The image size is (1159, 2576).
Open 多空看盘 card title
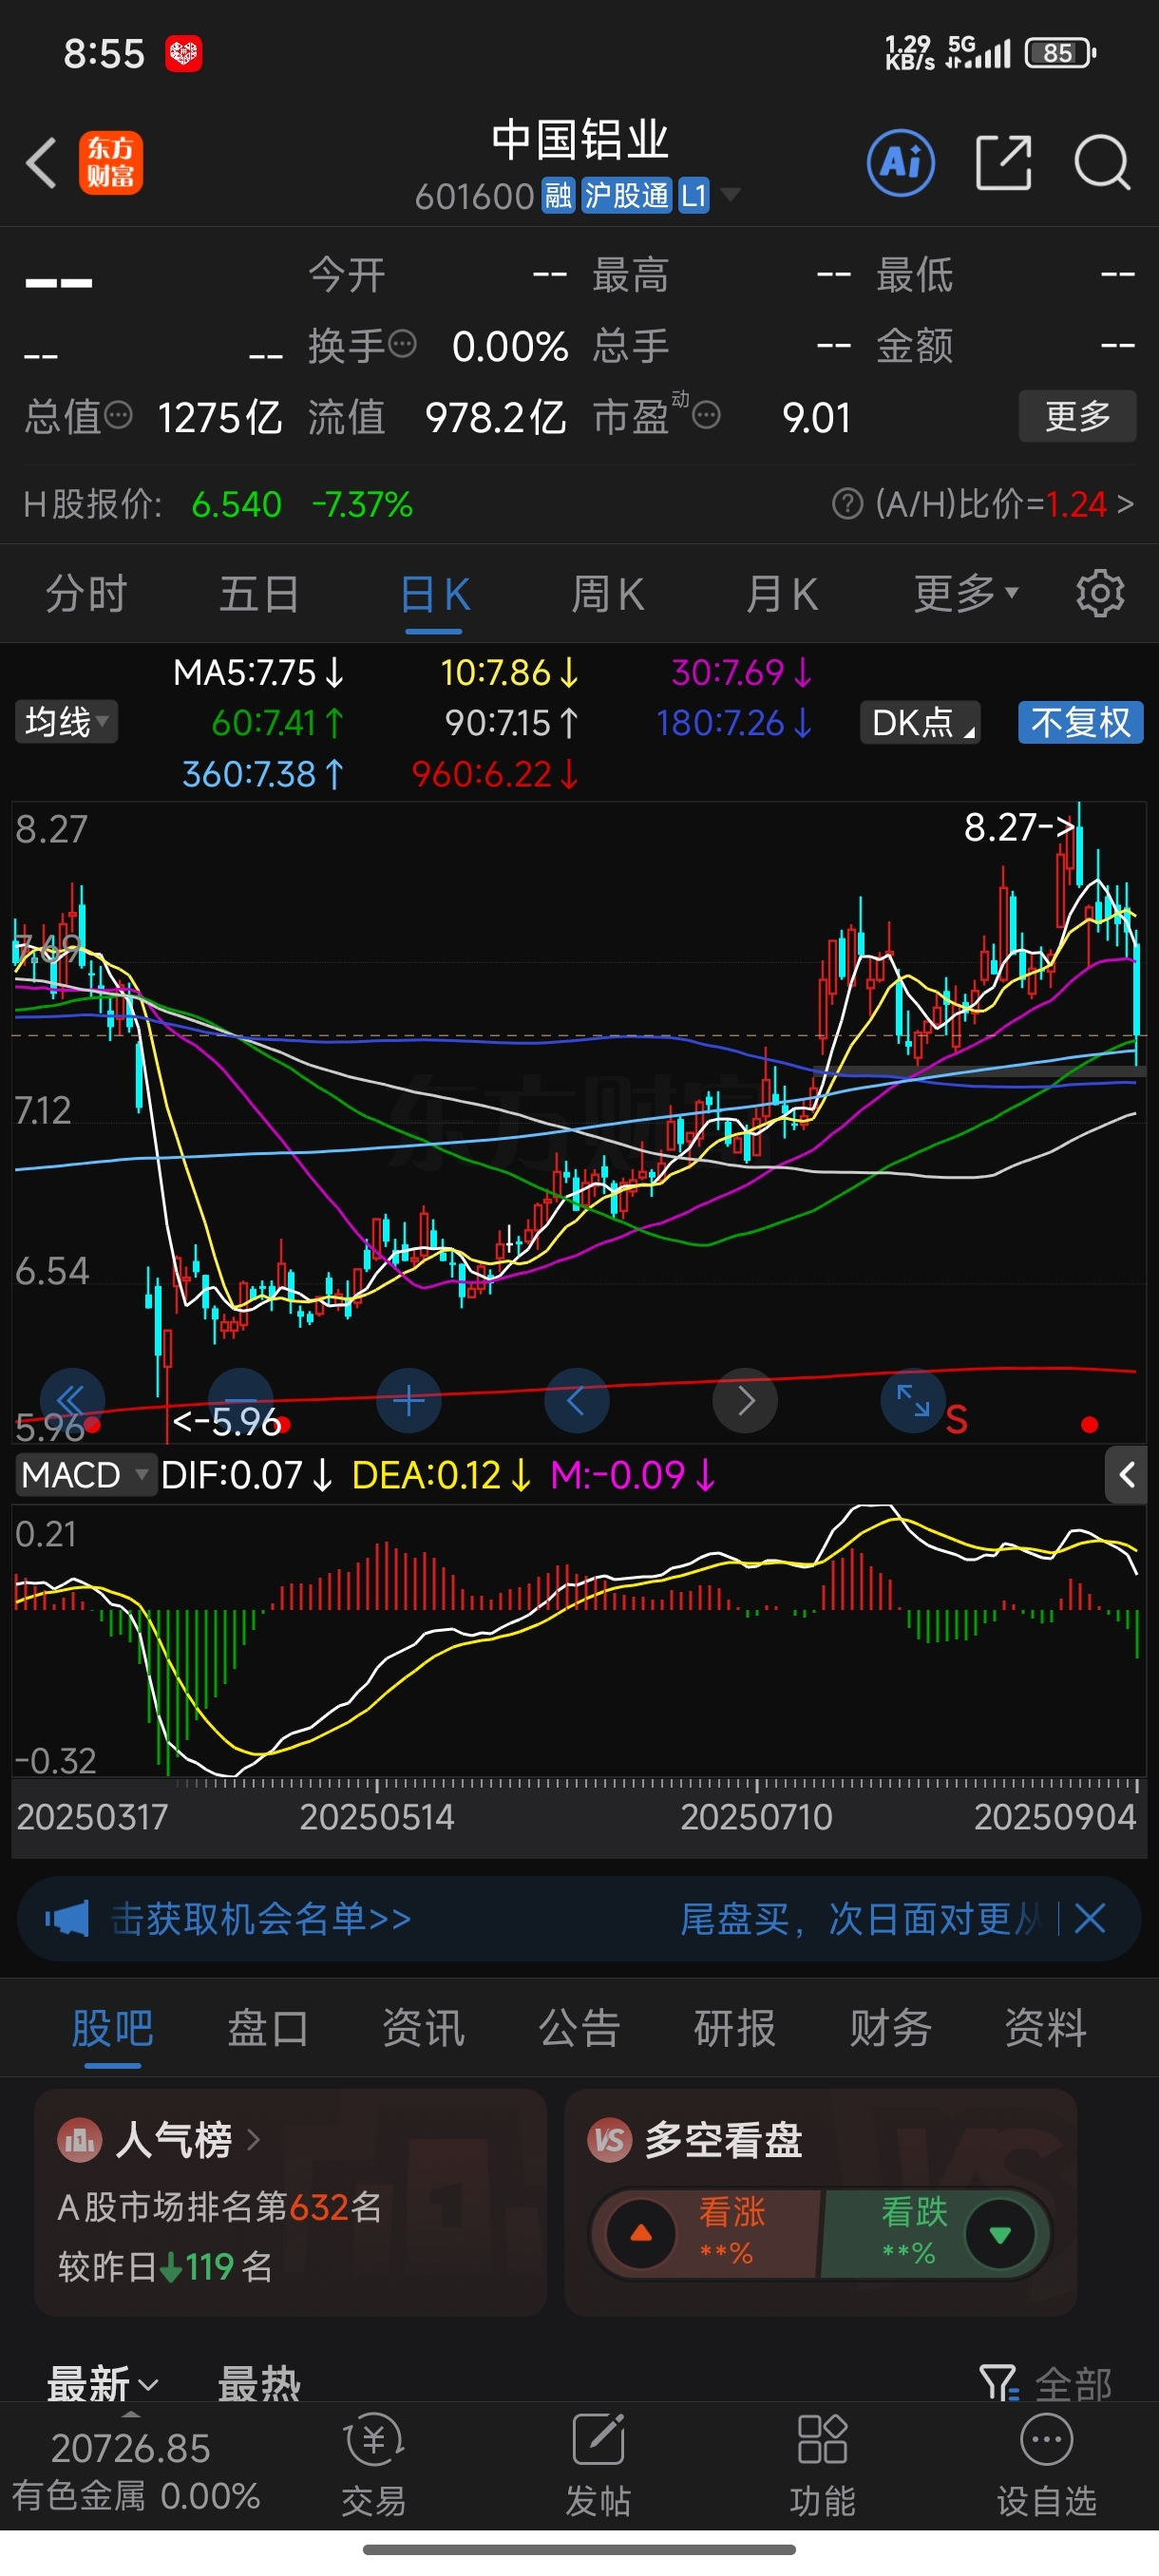[x=723, y=2140]
